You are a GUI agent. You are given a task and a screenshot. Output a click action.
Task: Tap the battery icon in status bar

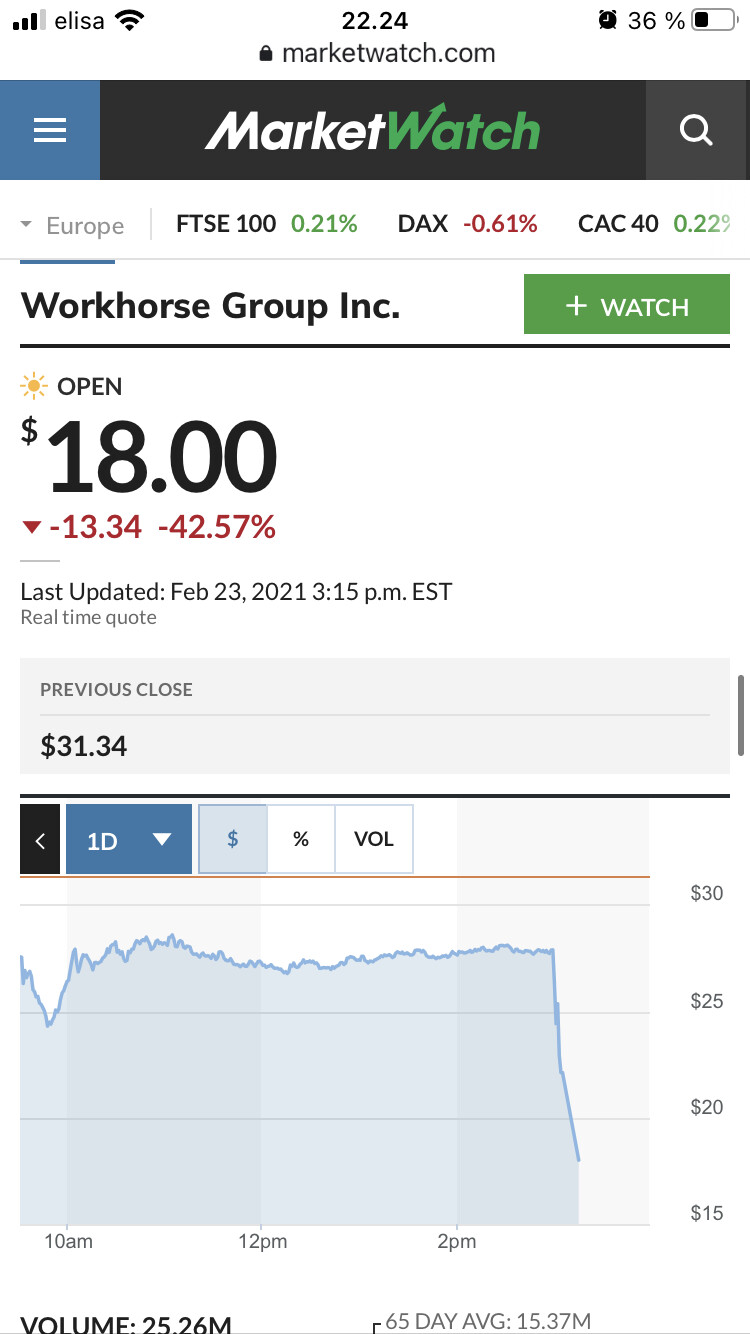tap(713, 20)
